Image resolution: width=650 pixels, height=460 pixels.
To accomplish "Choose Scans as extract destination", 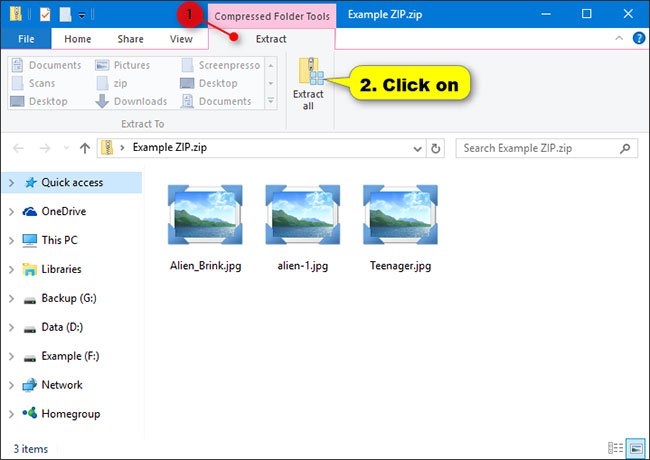I will point(34,83).
